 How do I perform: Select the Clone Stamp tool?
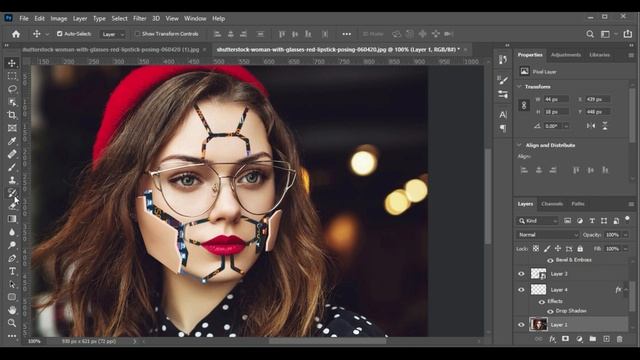click(12, 180)
